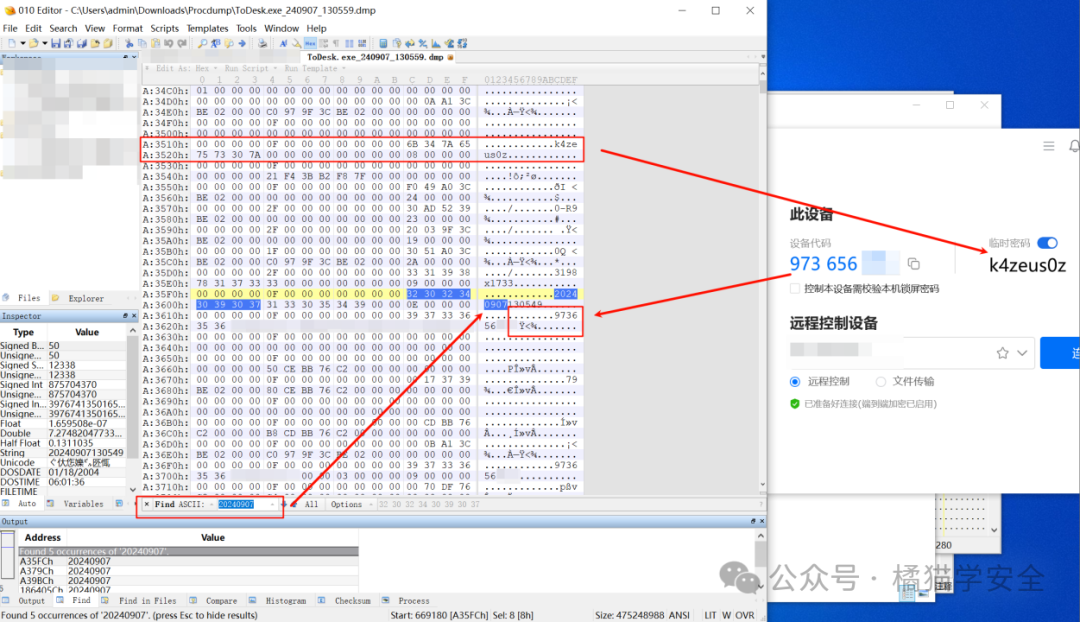Click the Paste toolbar icon

click(x=156, y=43)
